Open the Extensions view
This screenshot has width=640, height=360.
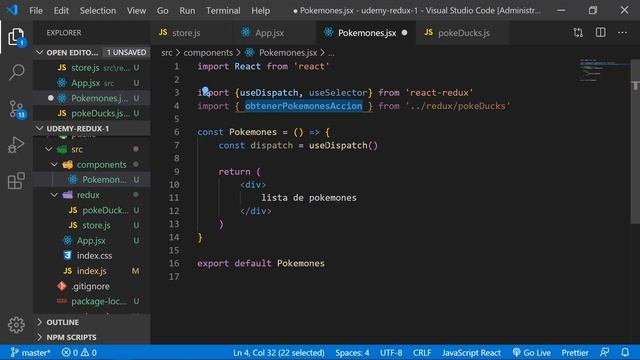coord(16,181)
